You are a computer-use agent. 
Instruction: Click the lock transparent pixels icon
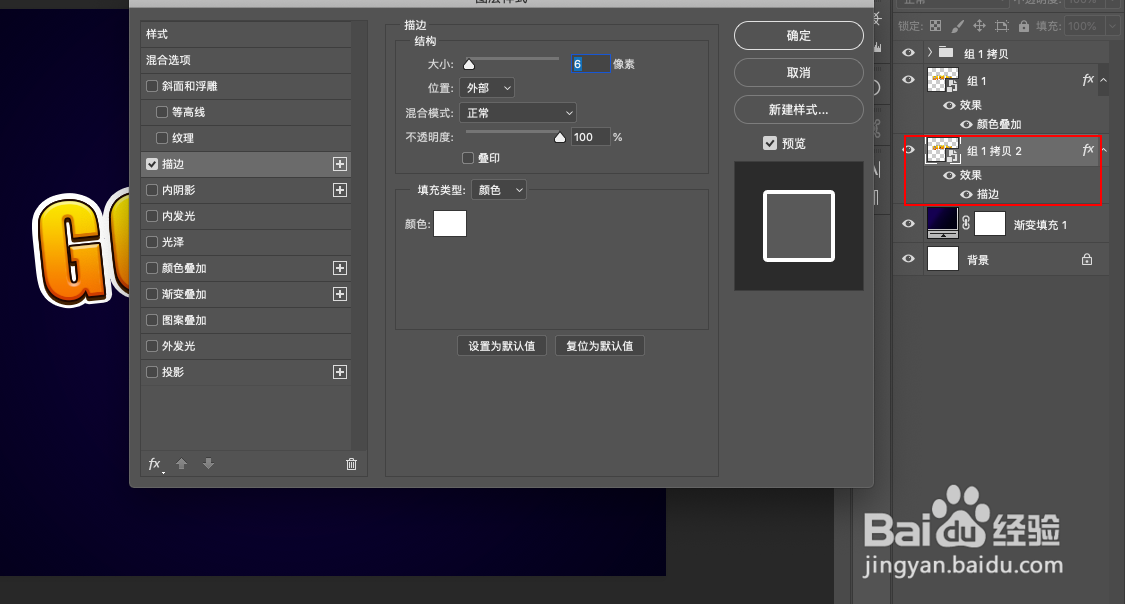point(936,26)
